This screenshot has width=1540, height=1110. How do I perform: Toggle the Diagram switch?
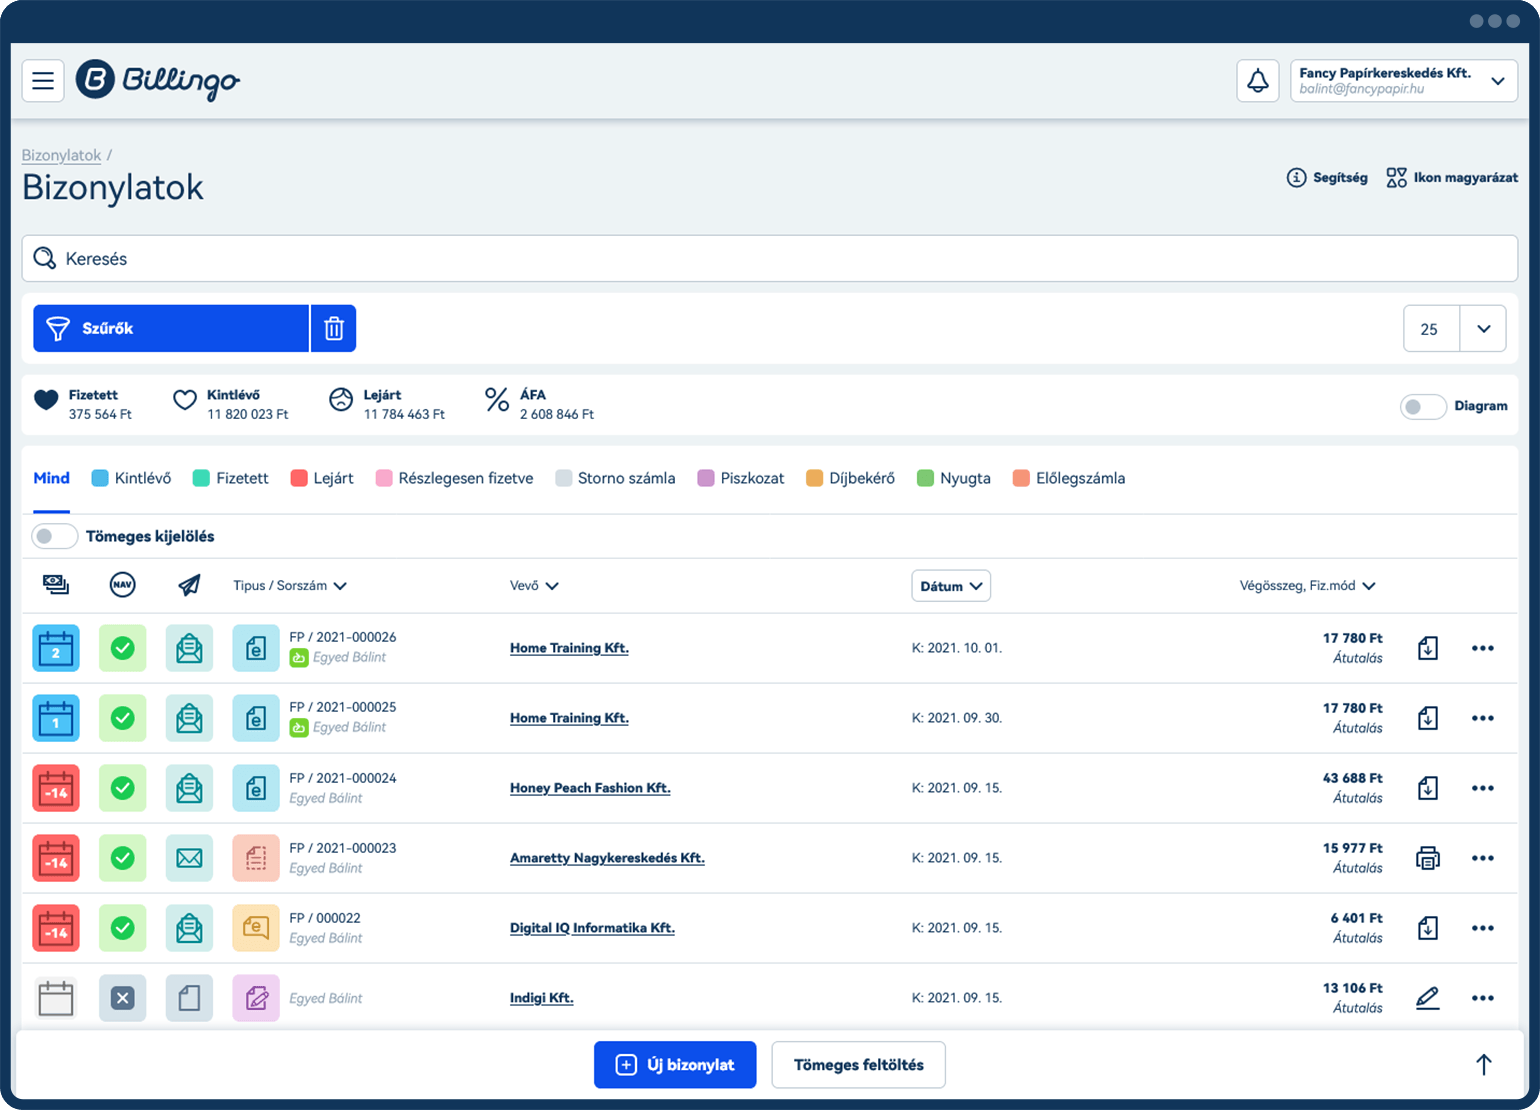tap(1422, 406)
